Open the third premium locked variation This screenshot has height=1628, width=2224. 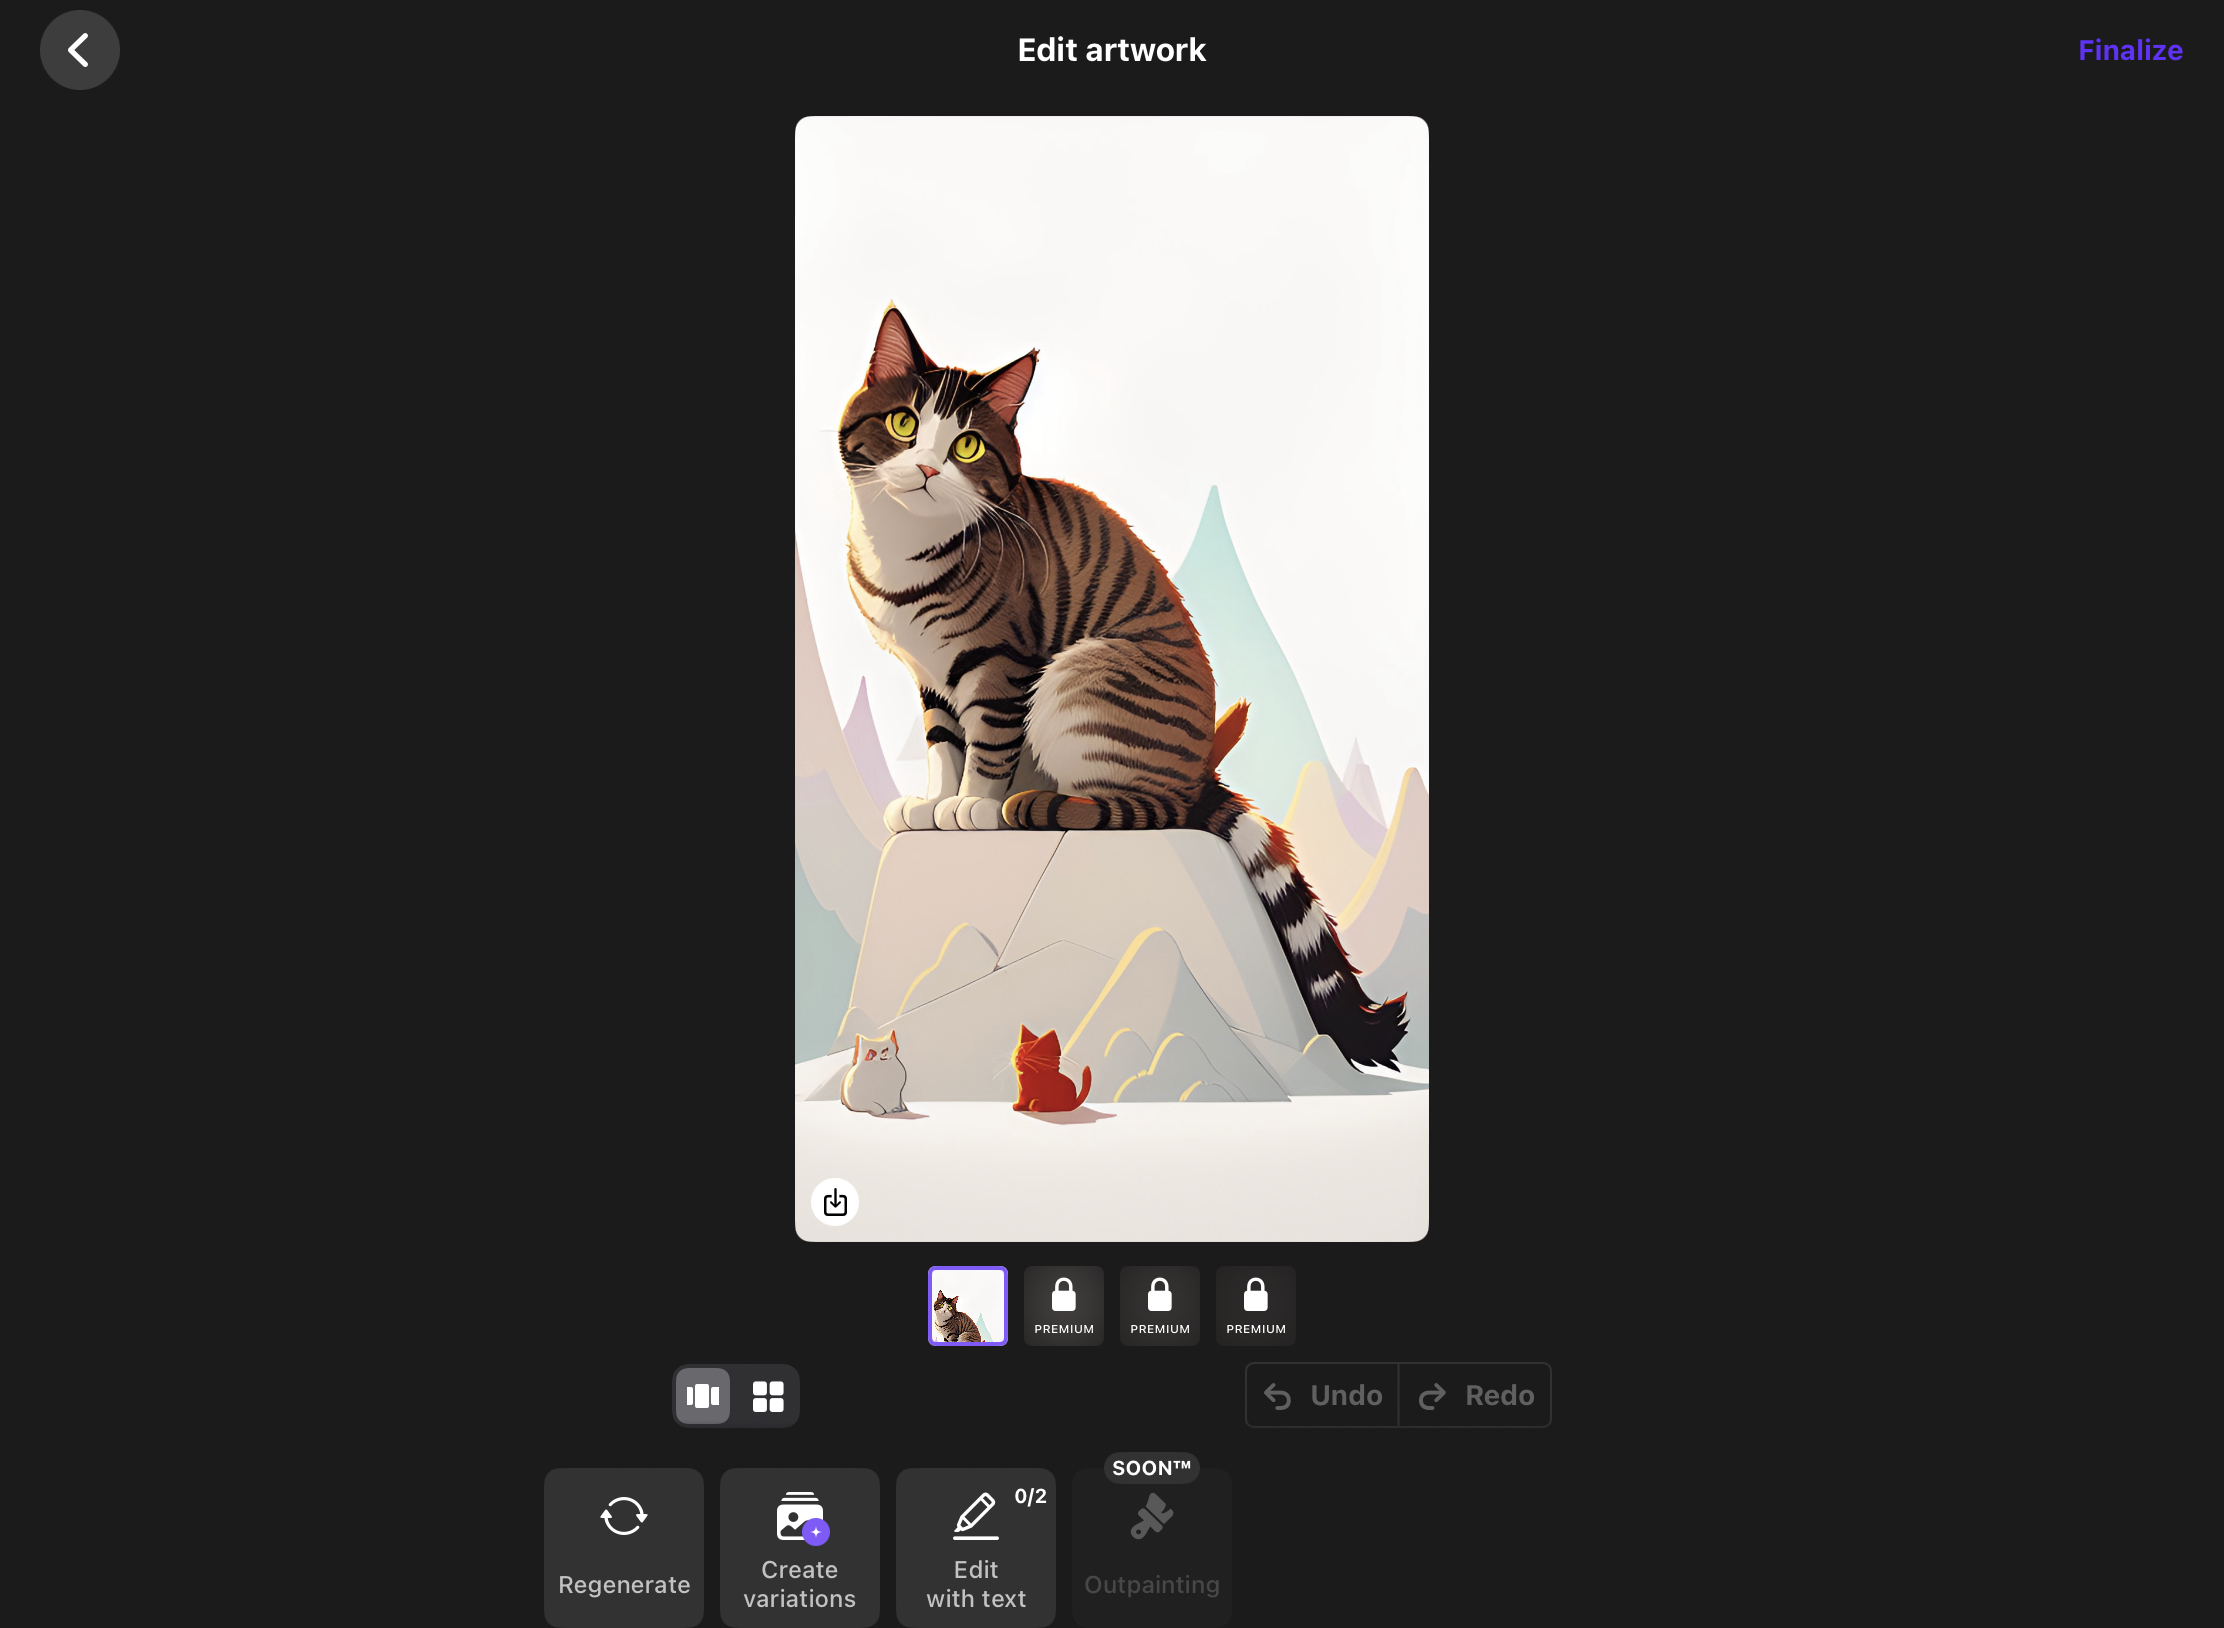pos(1160,1306)
